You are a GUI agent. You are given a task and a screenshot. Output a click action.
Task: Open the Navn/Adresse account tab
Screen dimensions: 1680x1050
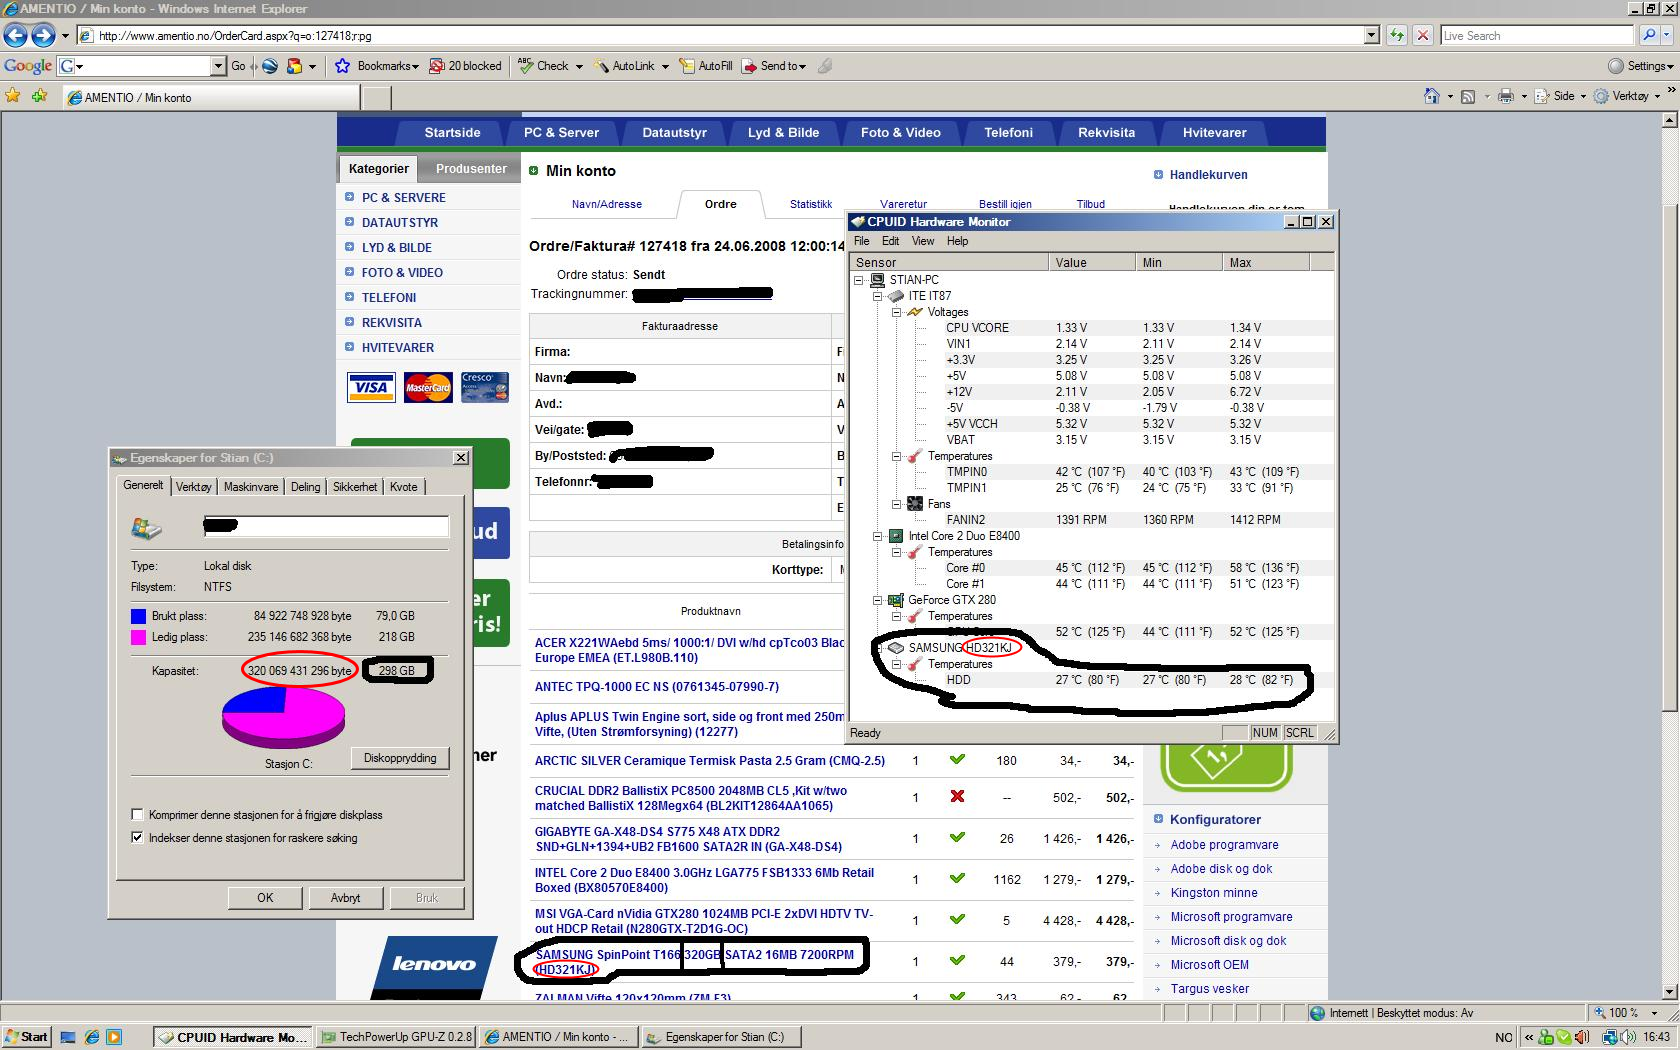pos(607,204)
